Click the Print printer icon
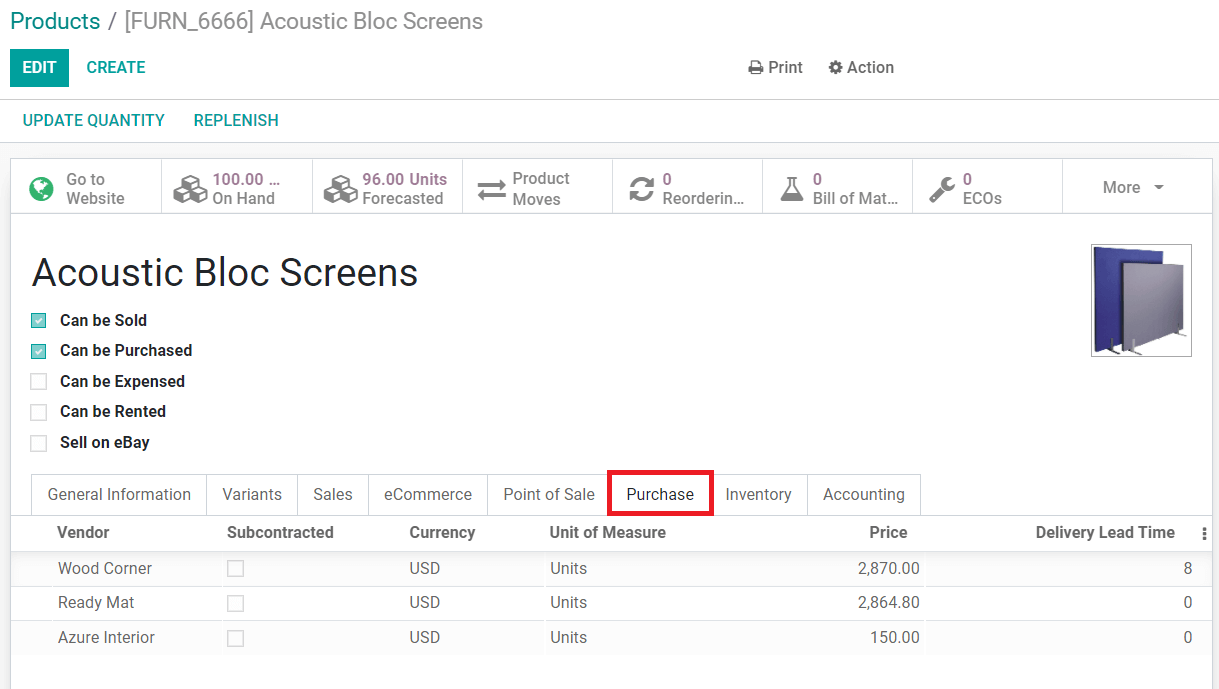The height and width of the screenshot is (689, 1219). click(x=756, y=68)
